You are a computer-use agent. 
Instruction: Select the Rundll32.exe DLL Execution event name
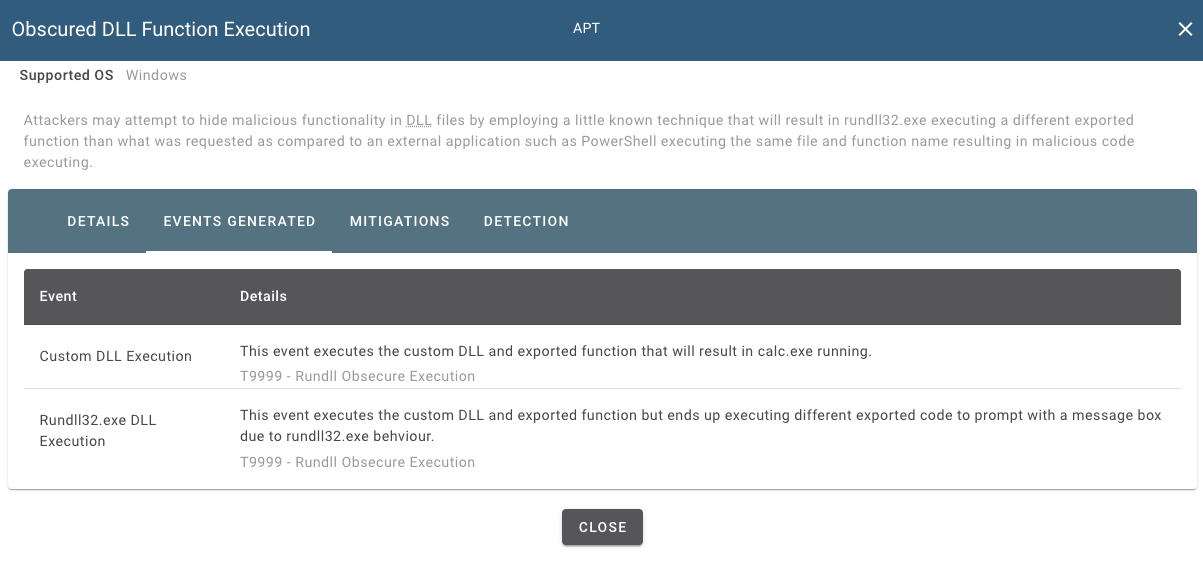point(98,431)
